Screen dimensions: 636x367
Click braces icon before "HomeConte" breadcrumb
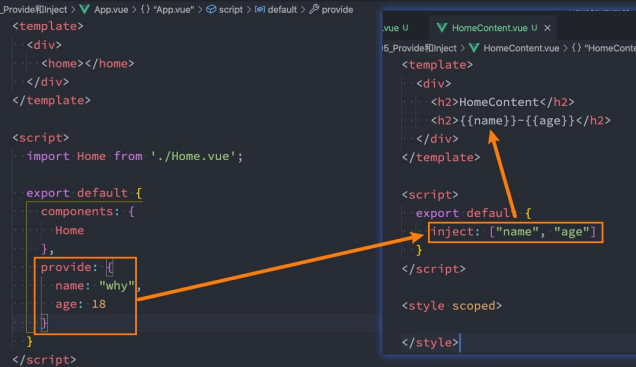pyautogui.click(x=576, y=48)
